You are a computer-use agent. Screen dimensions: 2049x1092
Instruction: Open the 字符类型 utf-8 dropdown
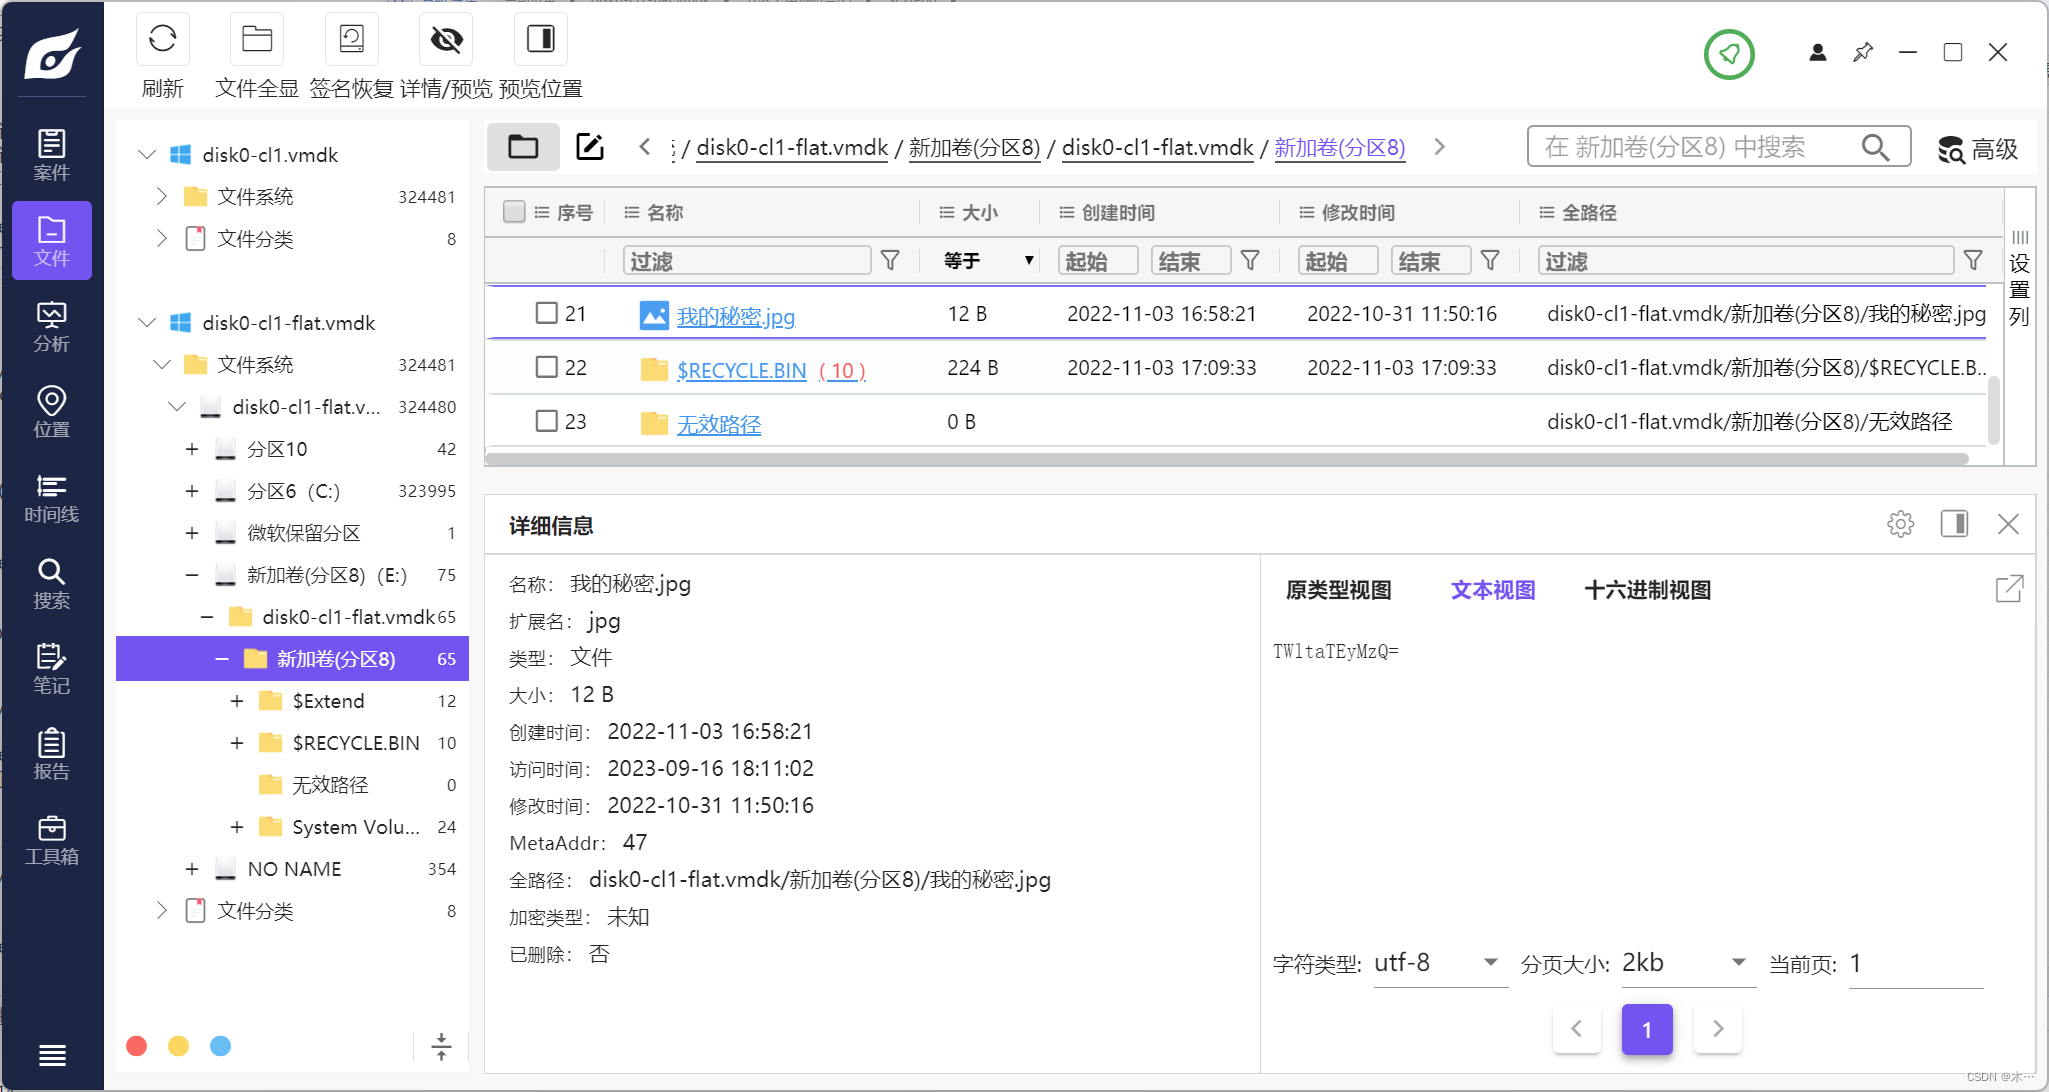pos(1438,963)
